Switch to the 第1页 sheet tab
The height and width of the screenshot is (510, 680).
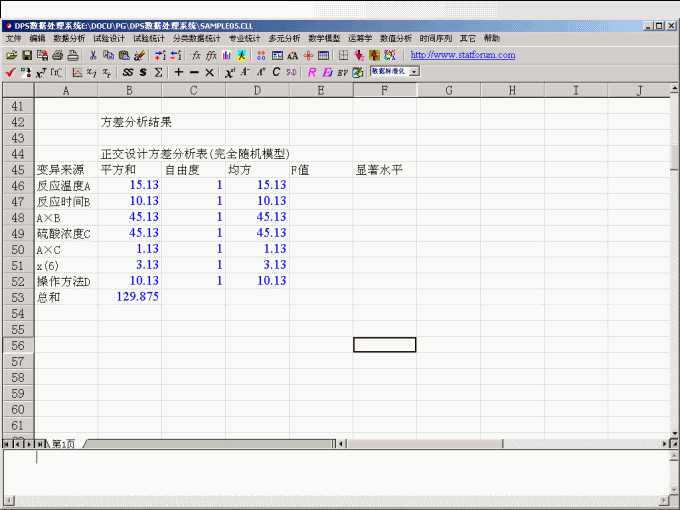click(63, 443)
